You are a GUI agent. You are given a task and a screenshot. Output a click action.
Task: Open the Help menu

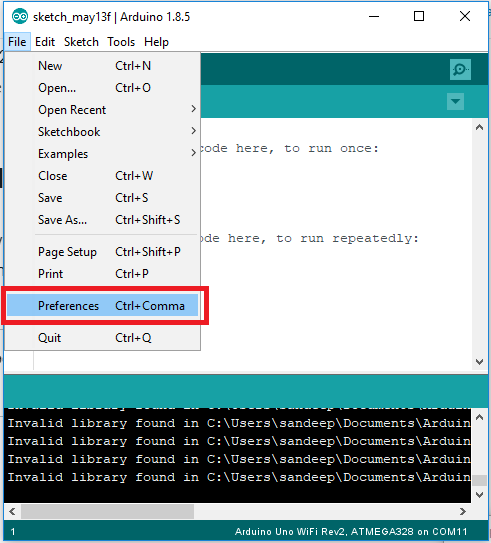[157, 42]
